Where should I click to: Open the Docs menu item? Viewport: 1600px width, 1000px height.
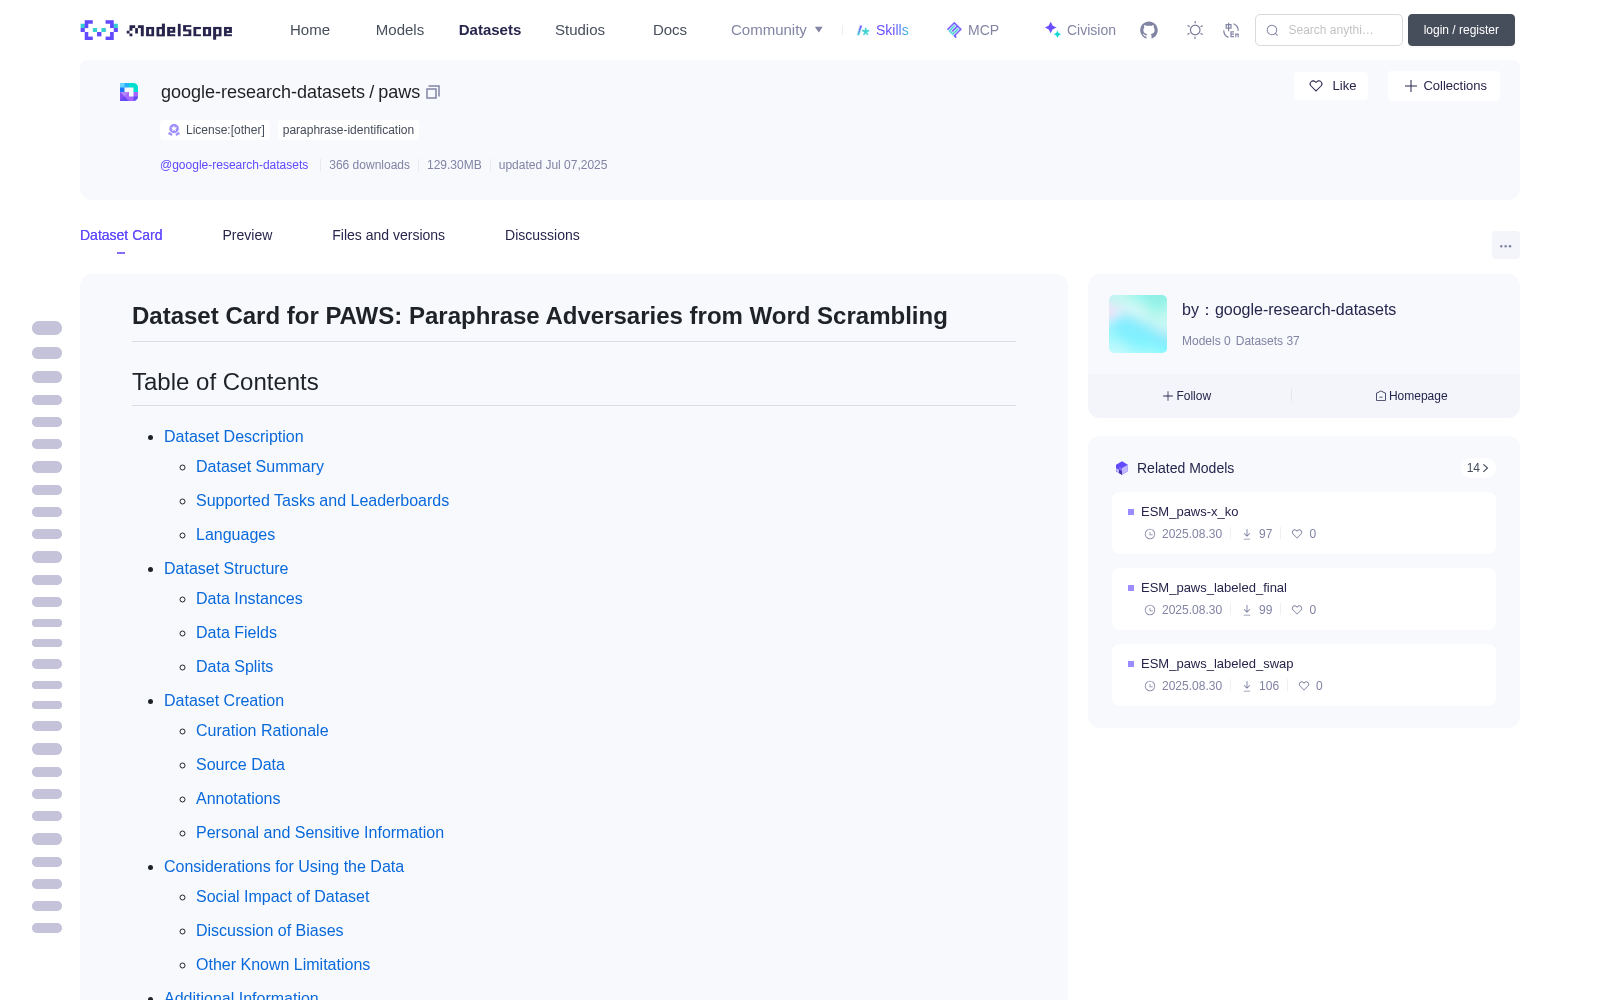click(670, 30)
